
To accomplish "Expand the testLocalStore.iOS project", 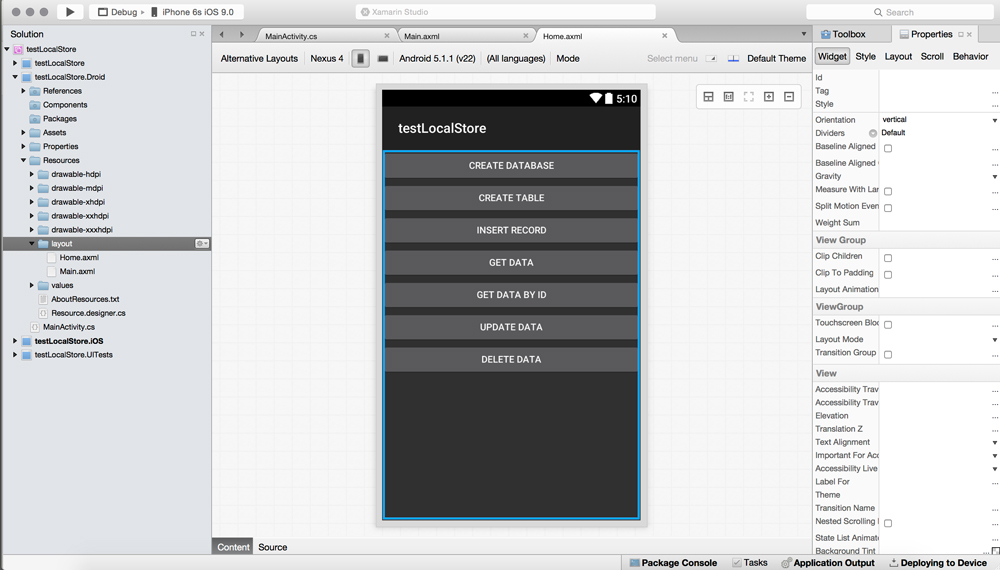I will [x=15, y=341].
